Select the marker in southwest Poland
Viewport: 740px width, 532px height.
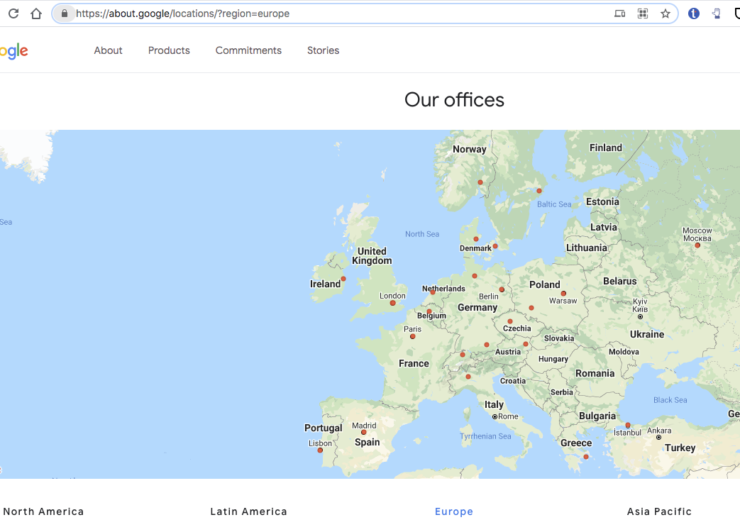point(531,308)
